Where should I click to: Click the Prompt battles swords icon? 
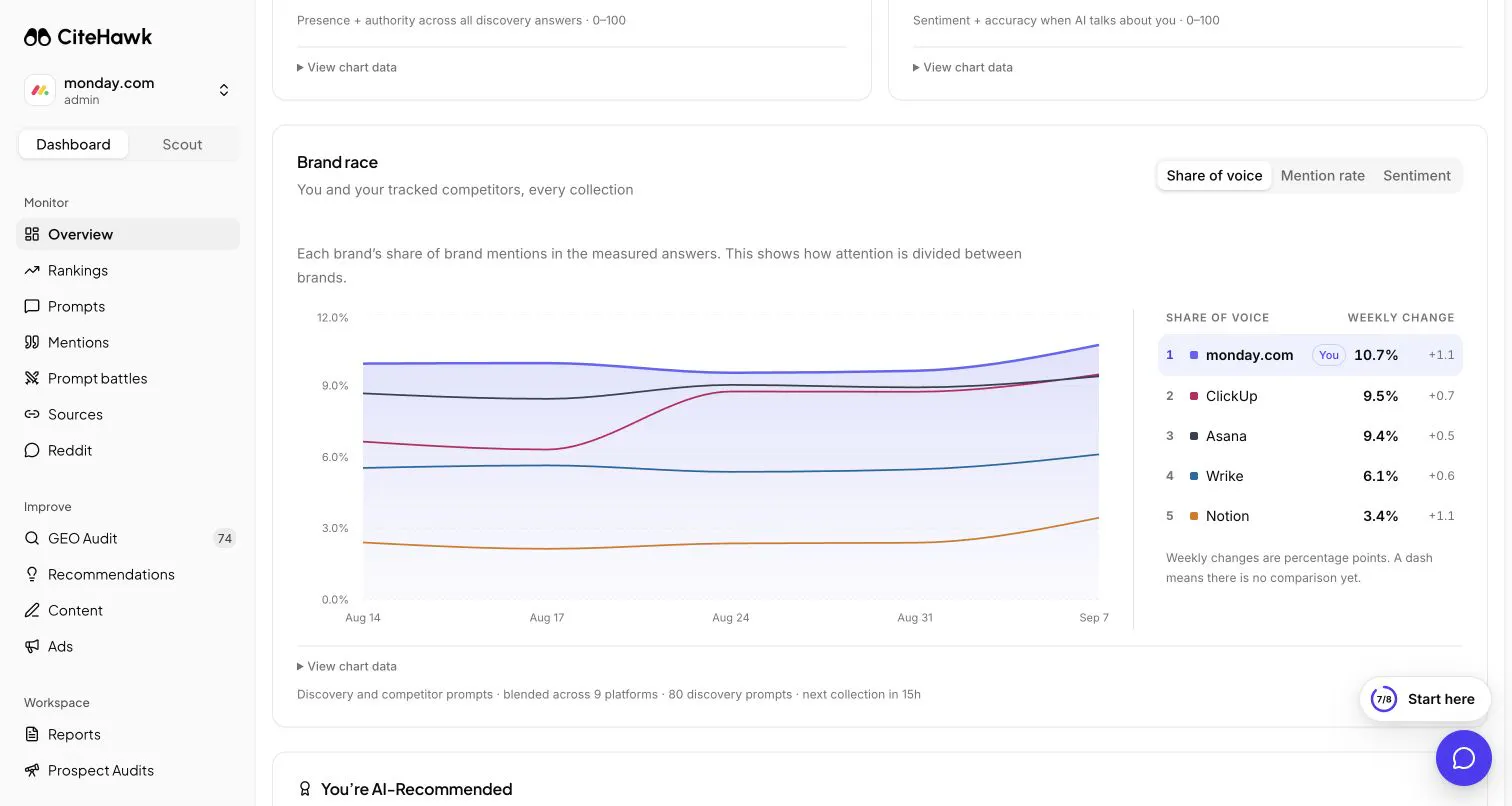tap(32, 378)
